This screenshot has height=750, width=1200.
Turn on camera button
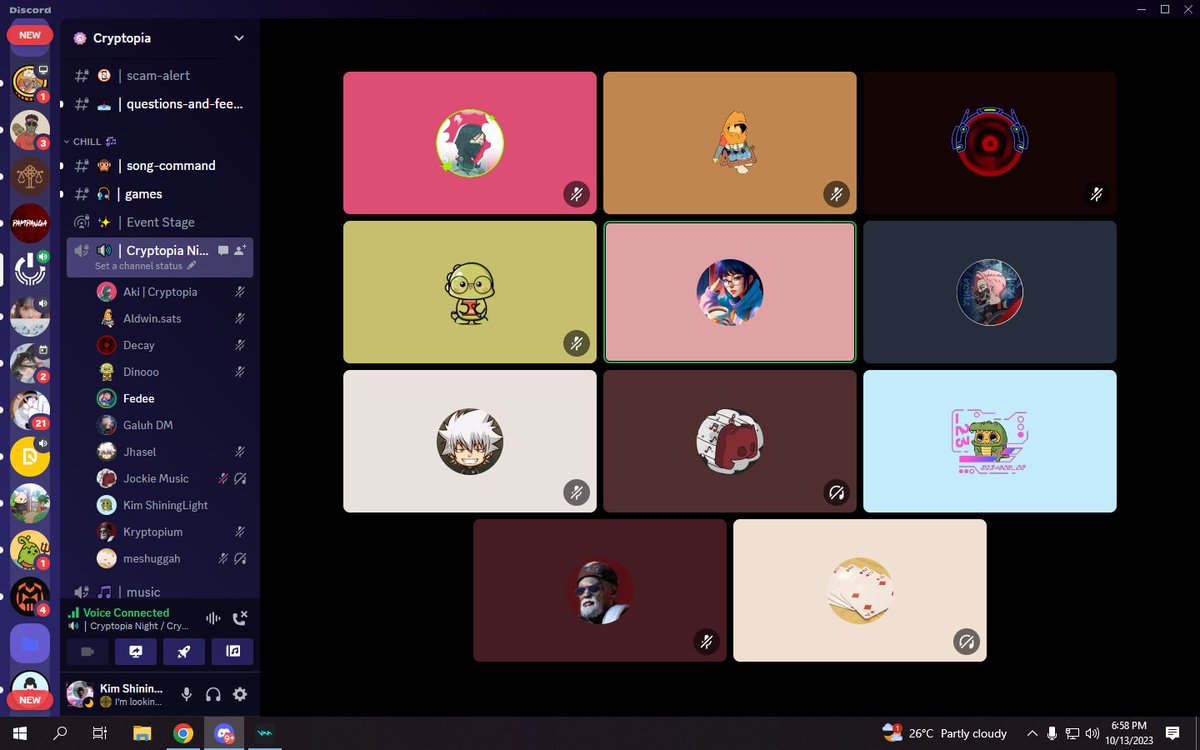coord(87,651)
